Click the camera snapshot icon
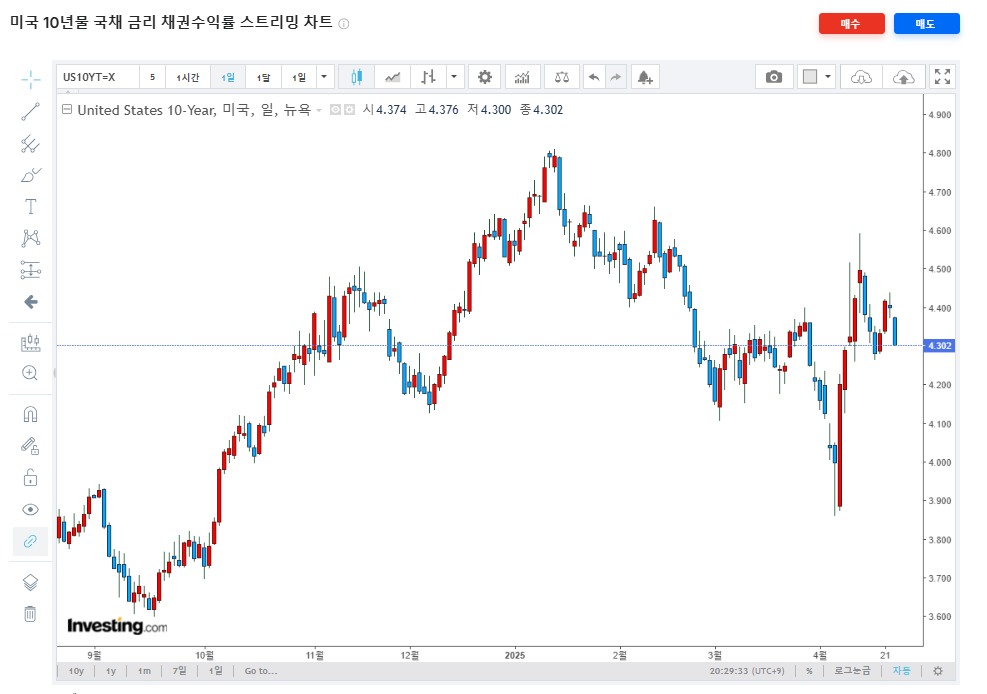The image size is (987, 694). tap(773, 77)
